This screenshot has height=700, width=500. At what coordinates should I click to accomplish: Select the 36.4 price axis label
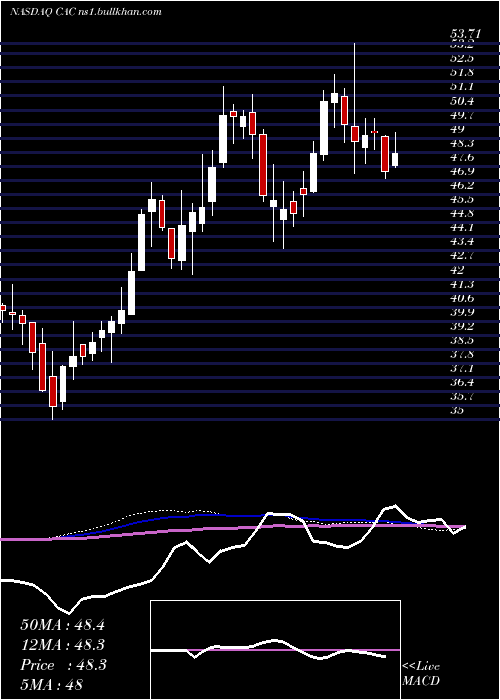click(x=464, y=383)
